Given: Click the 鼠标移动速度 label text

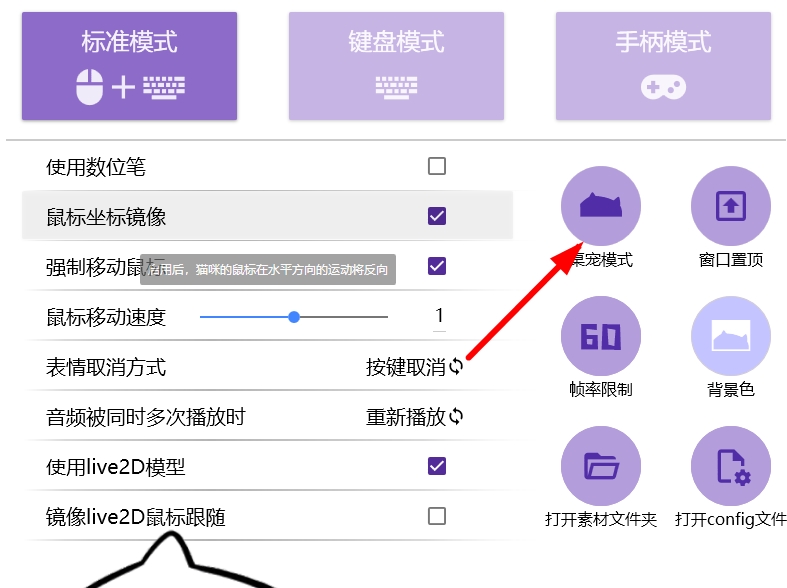Looking at the screenshot, I should [x=106, y=317].
